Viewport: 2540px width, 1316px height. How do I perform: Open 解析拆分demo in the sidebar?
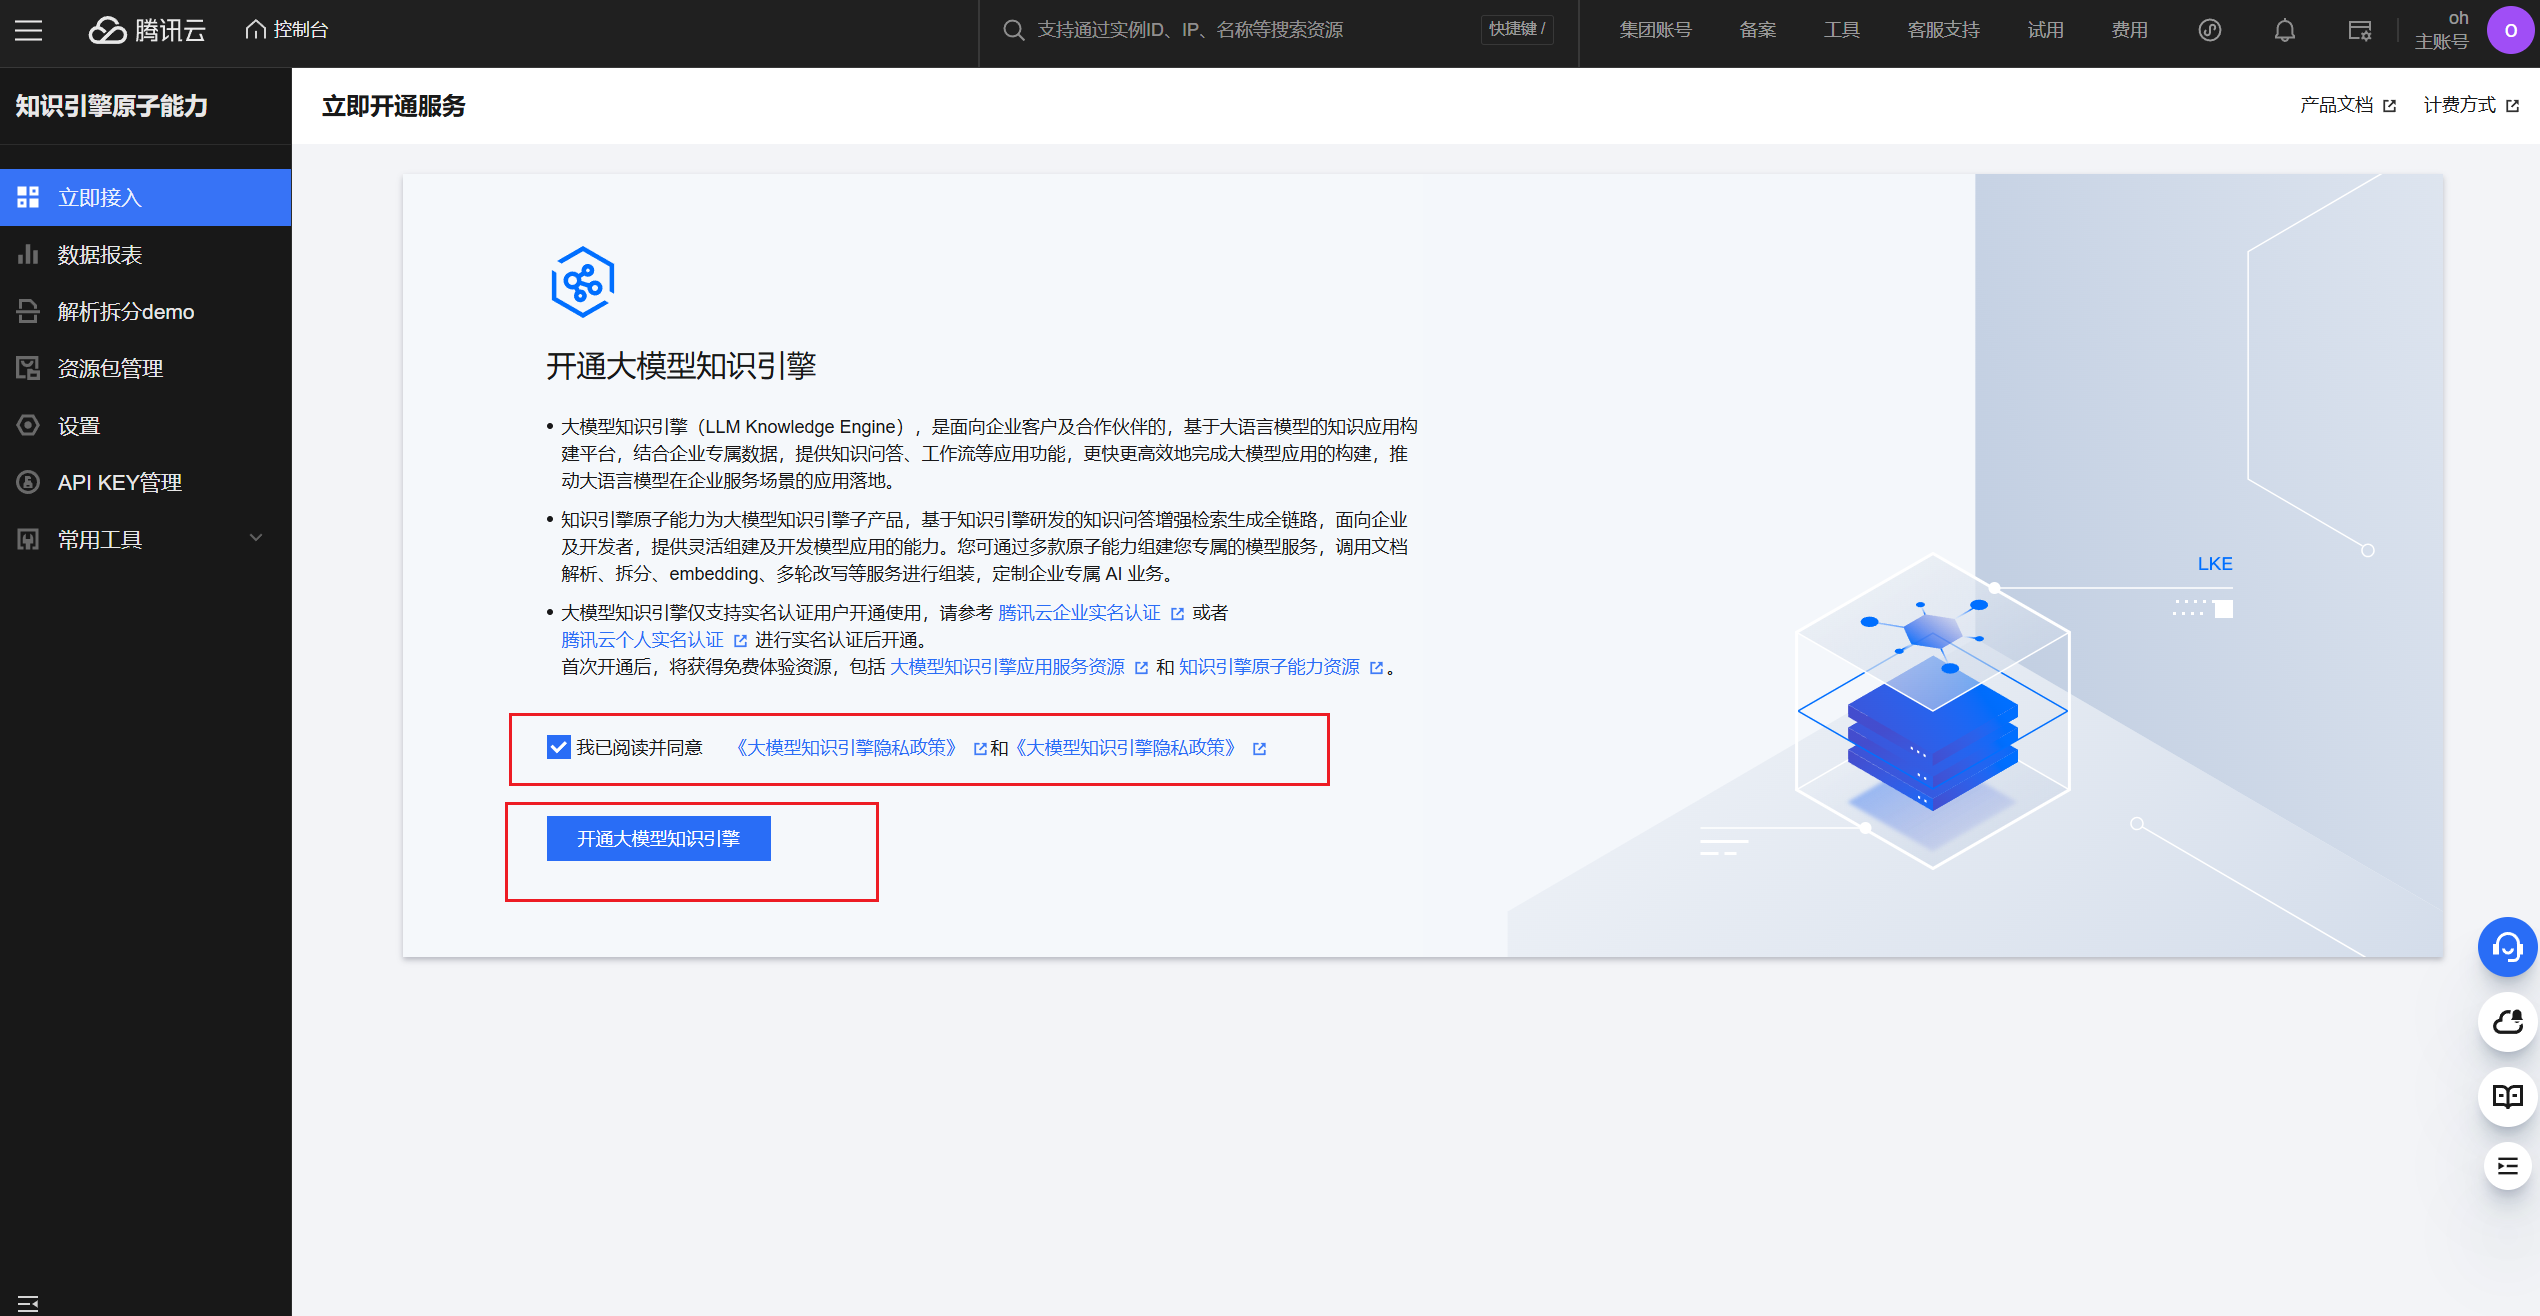pos(146,311)
